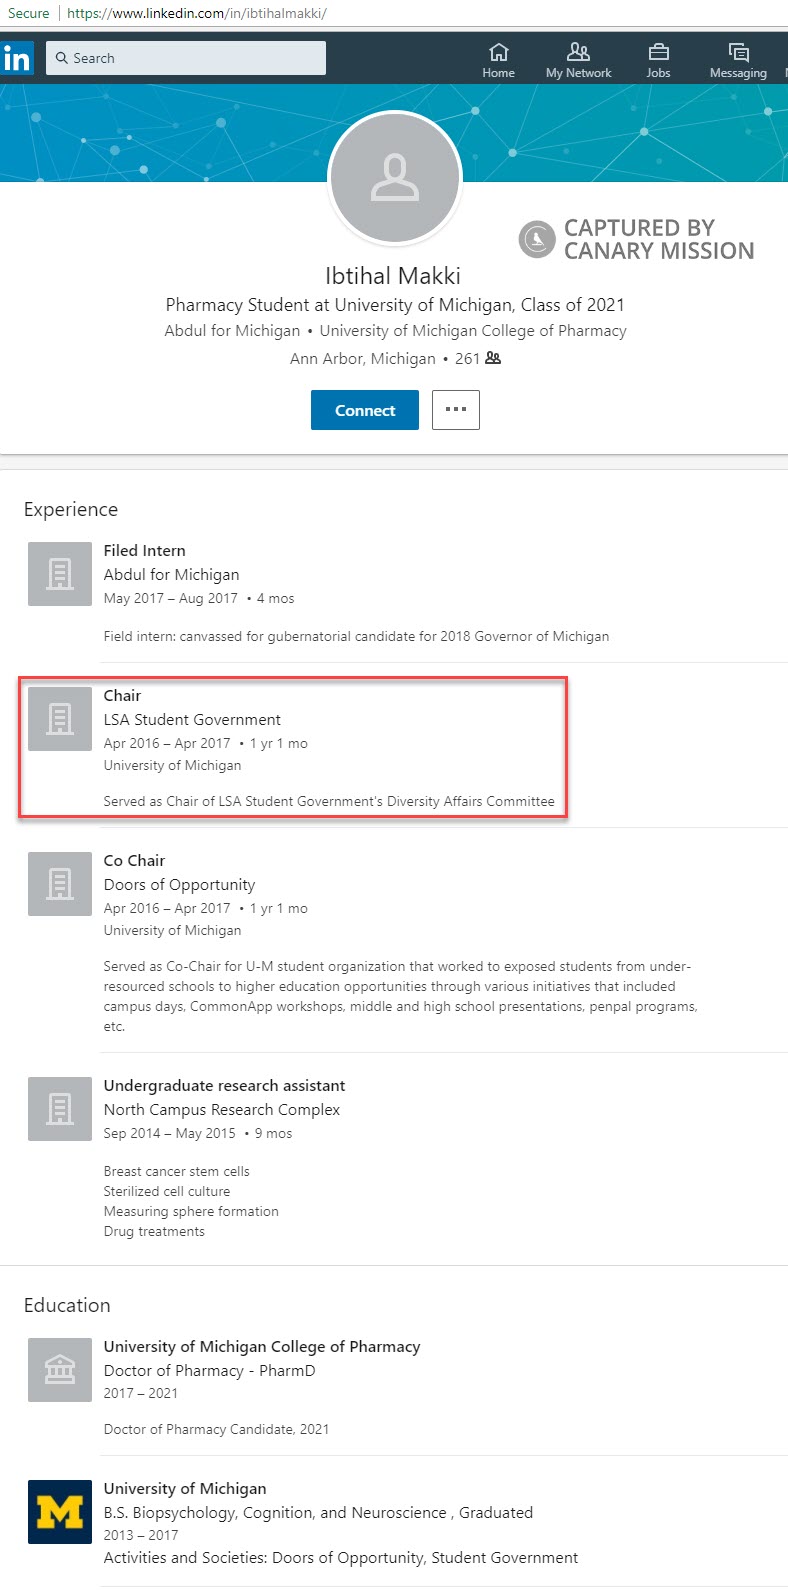Click the Abdul for Michigan company icon
The width and height of the screenshot is (788, 1596).
pos(60,574)
